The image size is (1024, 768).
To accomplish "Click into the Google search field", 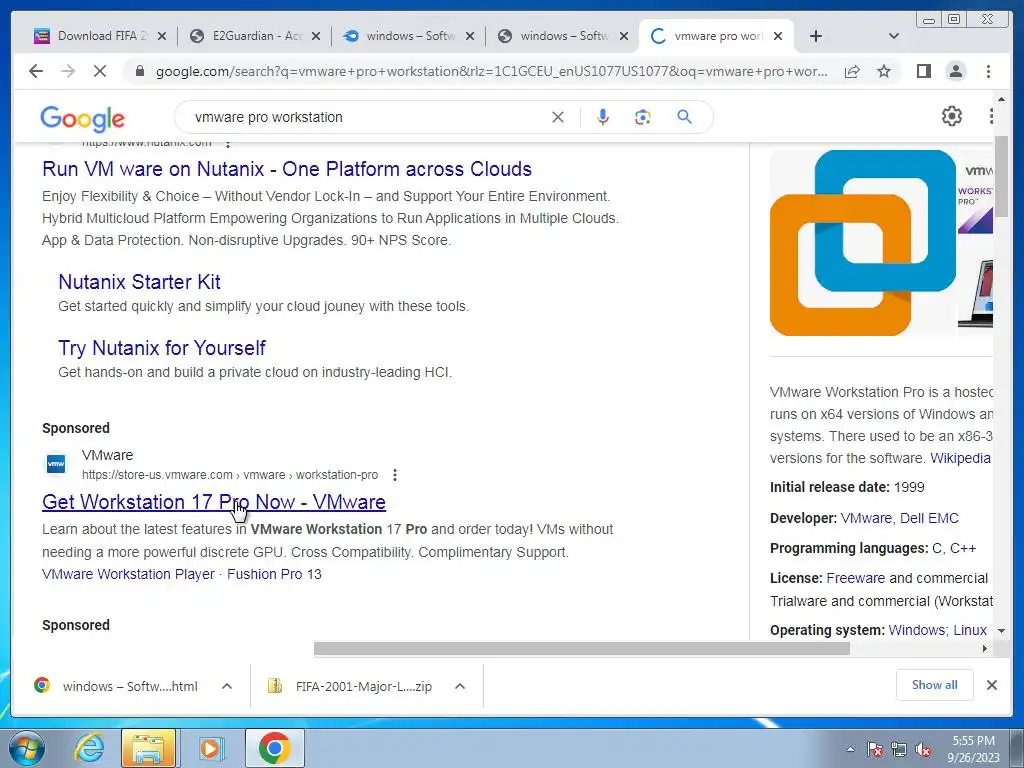I will pyautogui.click(x=369, y=117).
